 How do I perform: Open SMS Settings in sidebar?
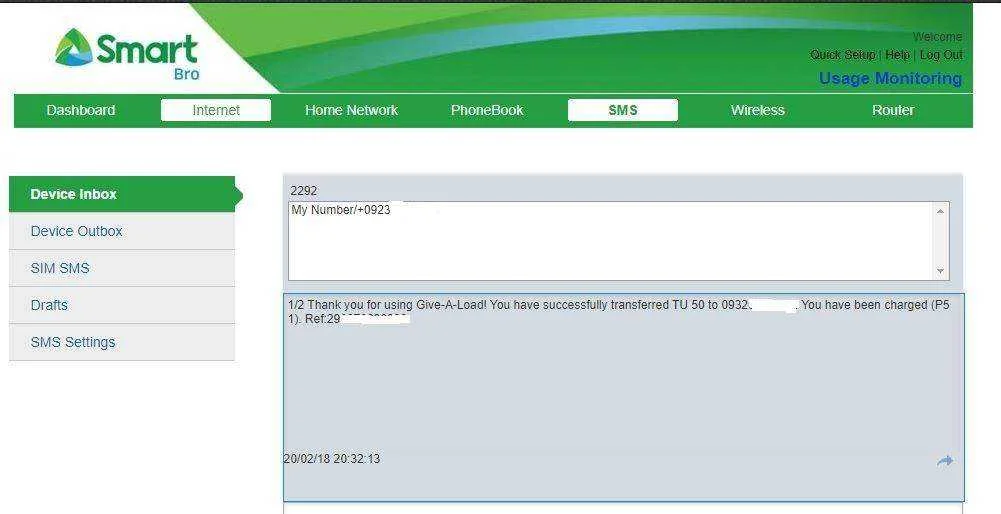point(122,342)
